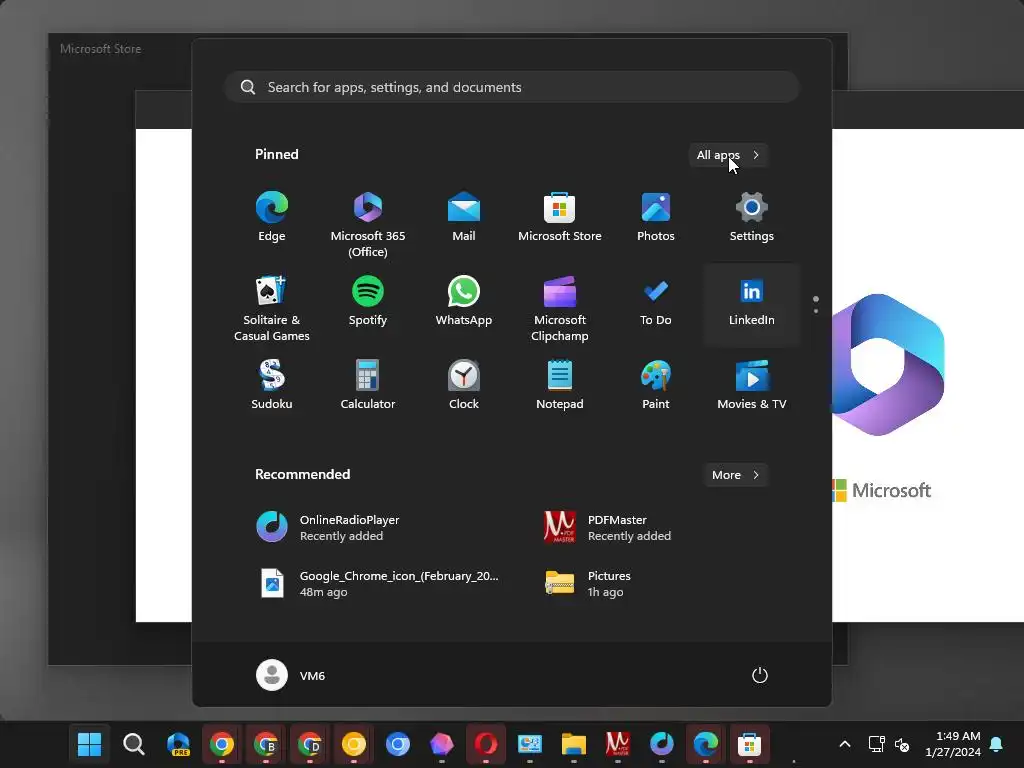Switch to Microsoft Edge taskbar icon
The image size is (1024, 768).
706,744
